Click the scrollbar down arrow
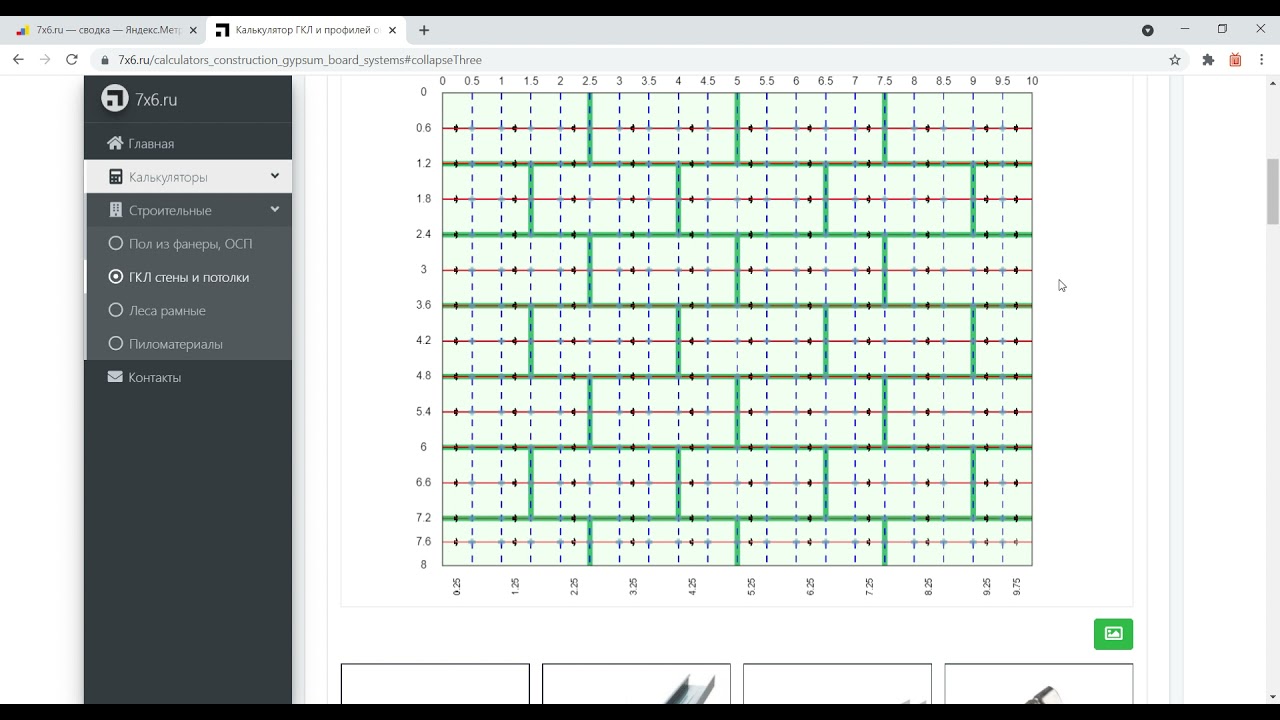Image resolution: width=1280 pixels, height=720 pixels. [1272, 696]
